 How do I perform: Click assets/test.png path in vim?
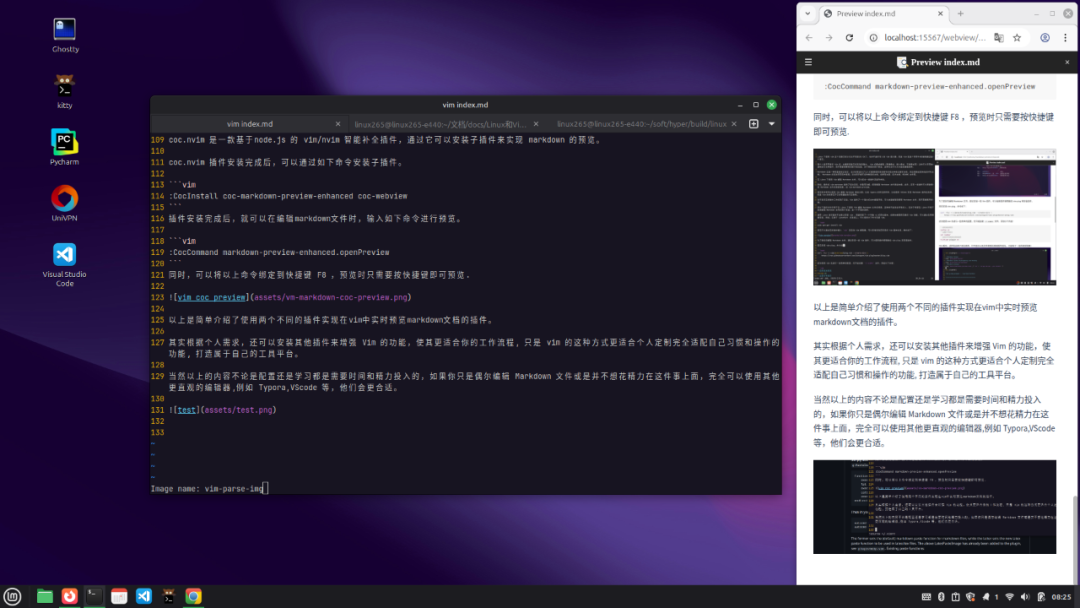[x=238, y=410]
